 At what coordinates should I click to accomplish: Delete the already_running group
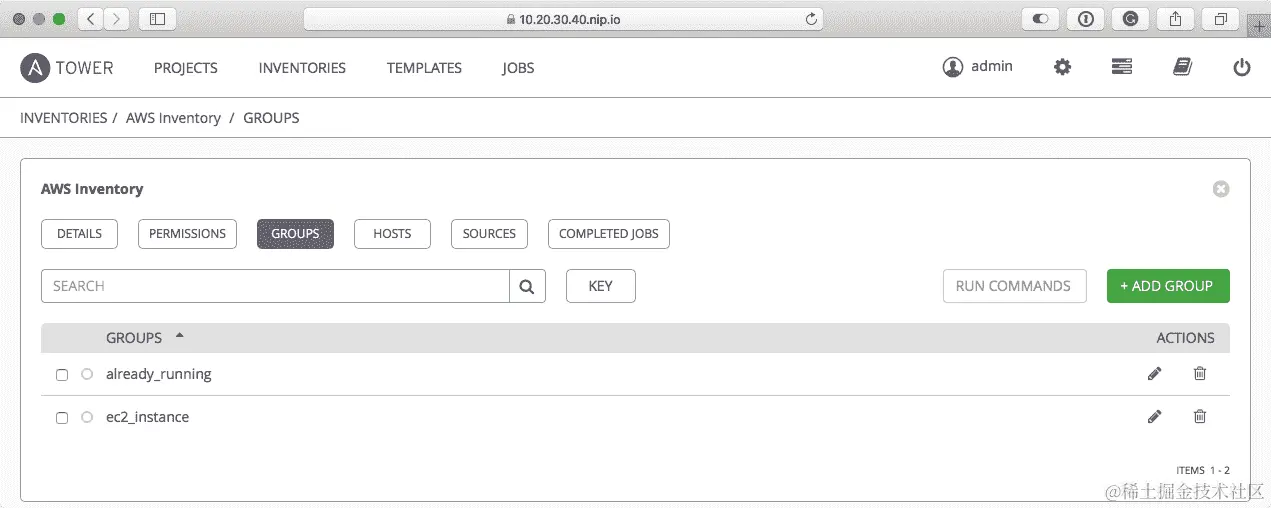pos(1200,374)
